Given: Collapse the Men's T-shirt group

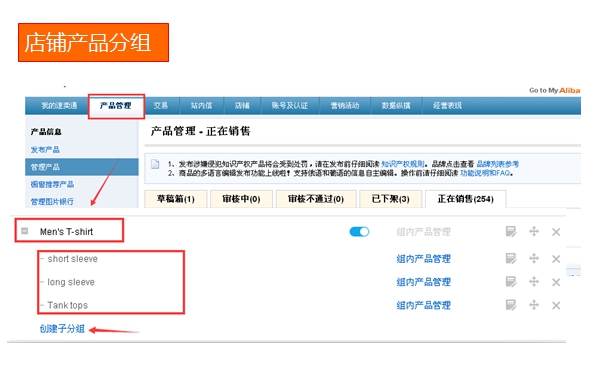Looking at the screenshot, I should pos(25,231).
